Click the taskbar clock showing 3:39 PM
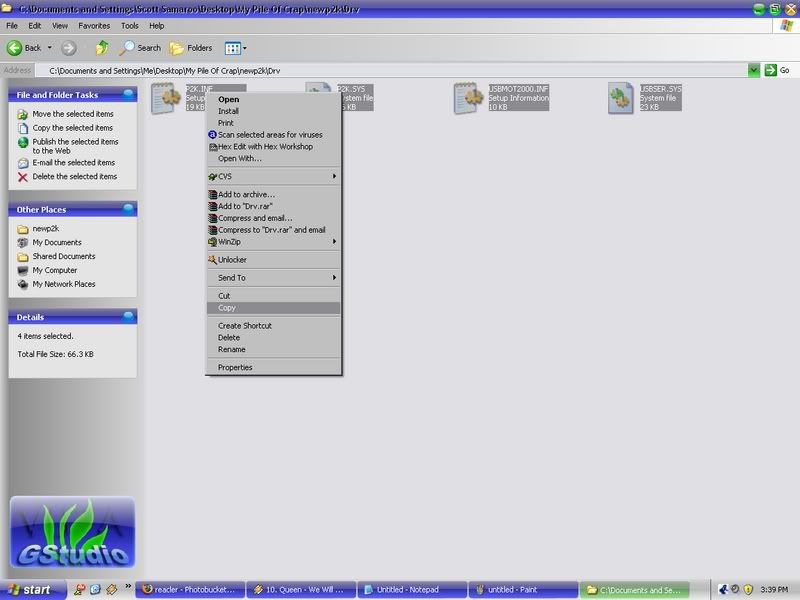 point(774,590)
